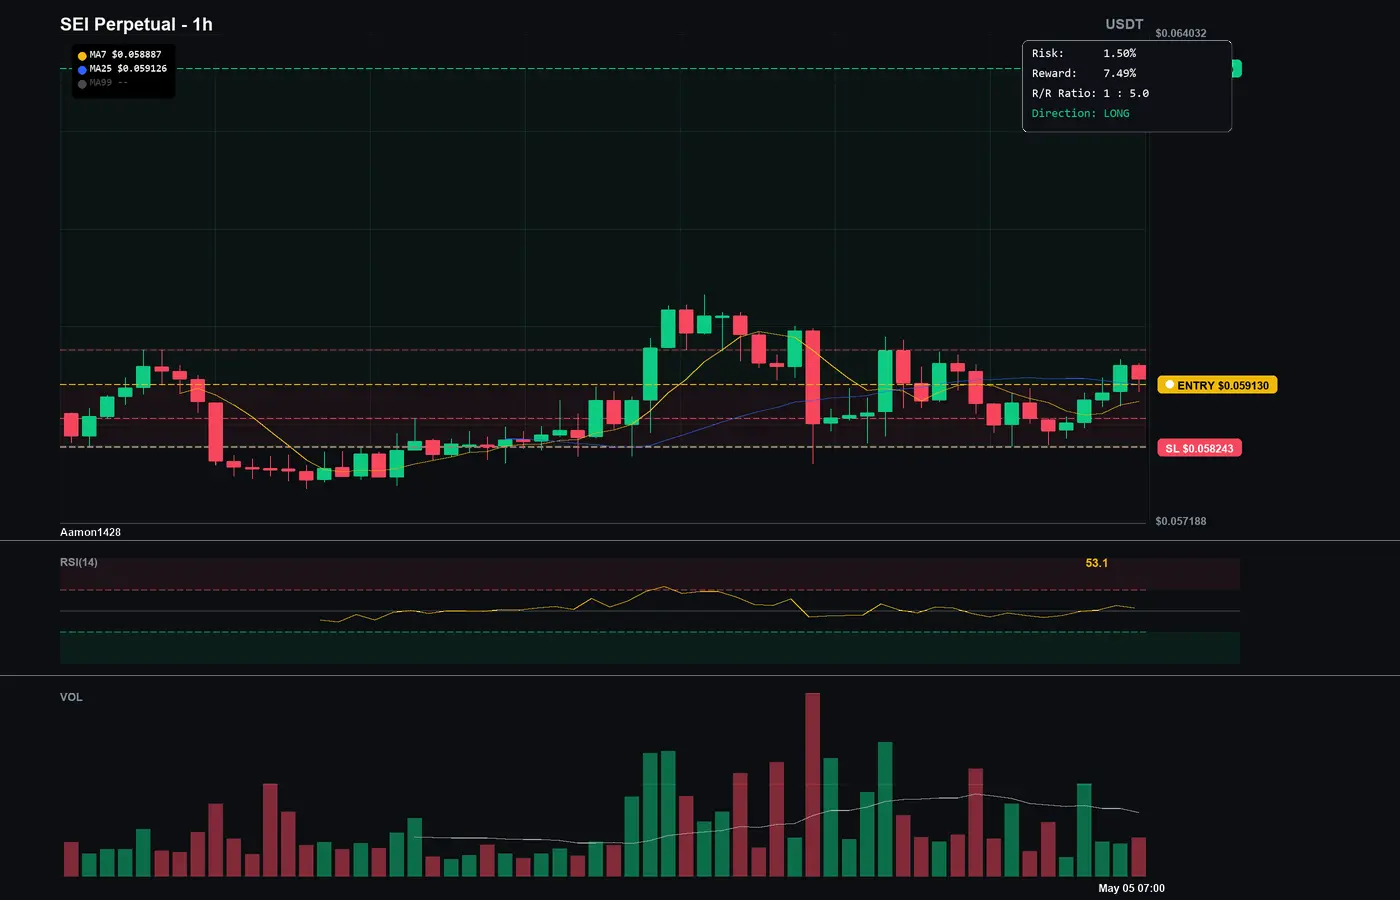Image resolution: width=1400 pixels, height=900 pixels.
Task: Click the RSI(14) indicator label
Action: pyautogui.click(x=79, y=562)
